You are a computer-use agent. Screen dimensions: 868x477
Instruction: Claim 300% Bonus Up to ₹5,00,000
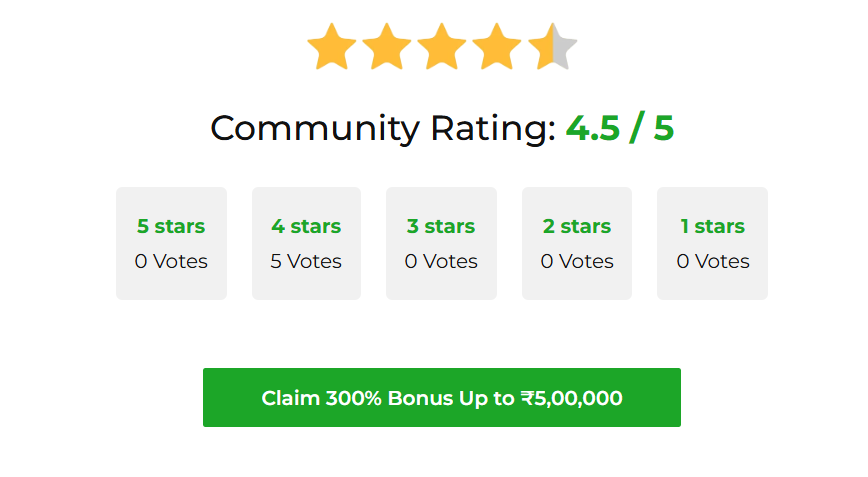point(442,398)
